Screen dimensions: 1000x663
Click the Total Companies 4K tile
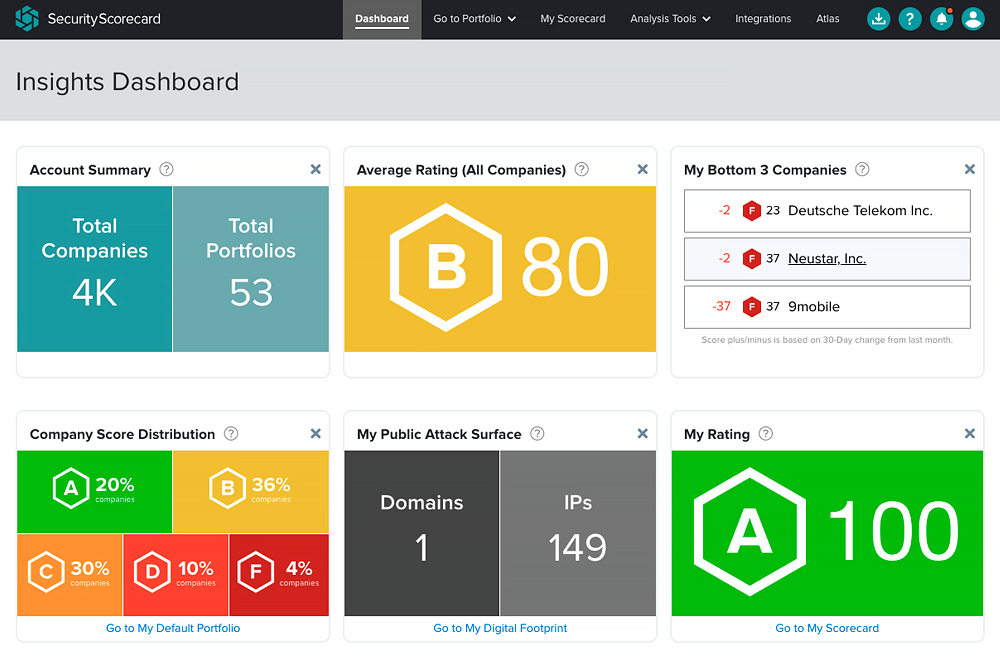click(94, 269)
